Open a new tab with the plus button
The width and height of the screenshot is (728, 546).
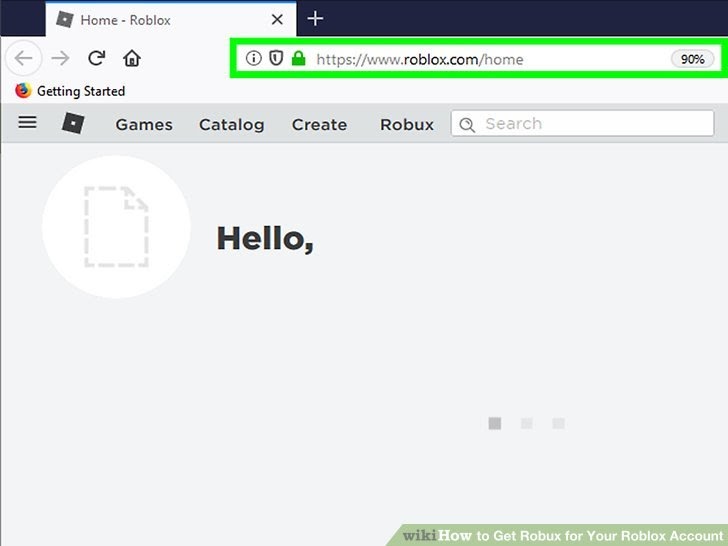[315, 19]
